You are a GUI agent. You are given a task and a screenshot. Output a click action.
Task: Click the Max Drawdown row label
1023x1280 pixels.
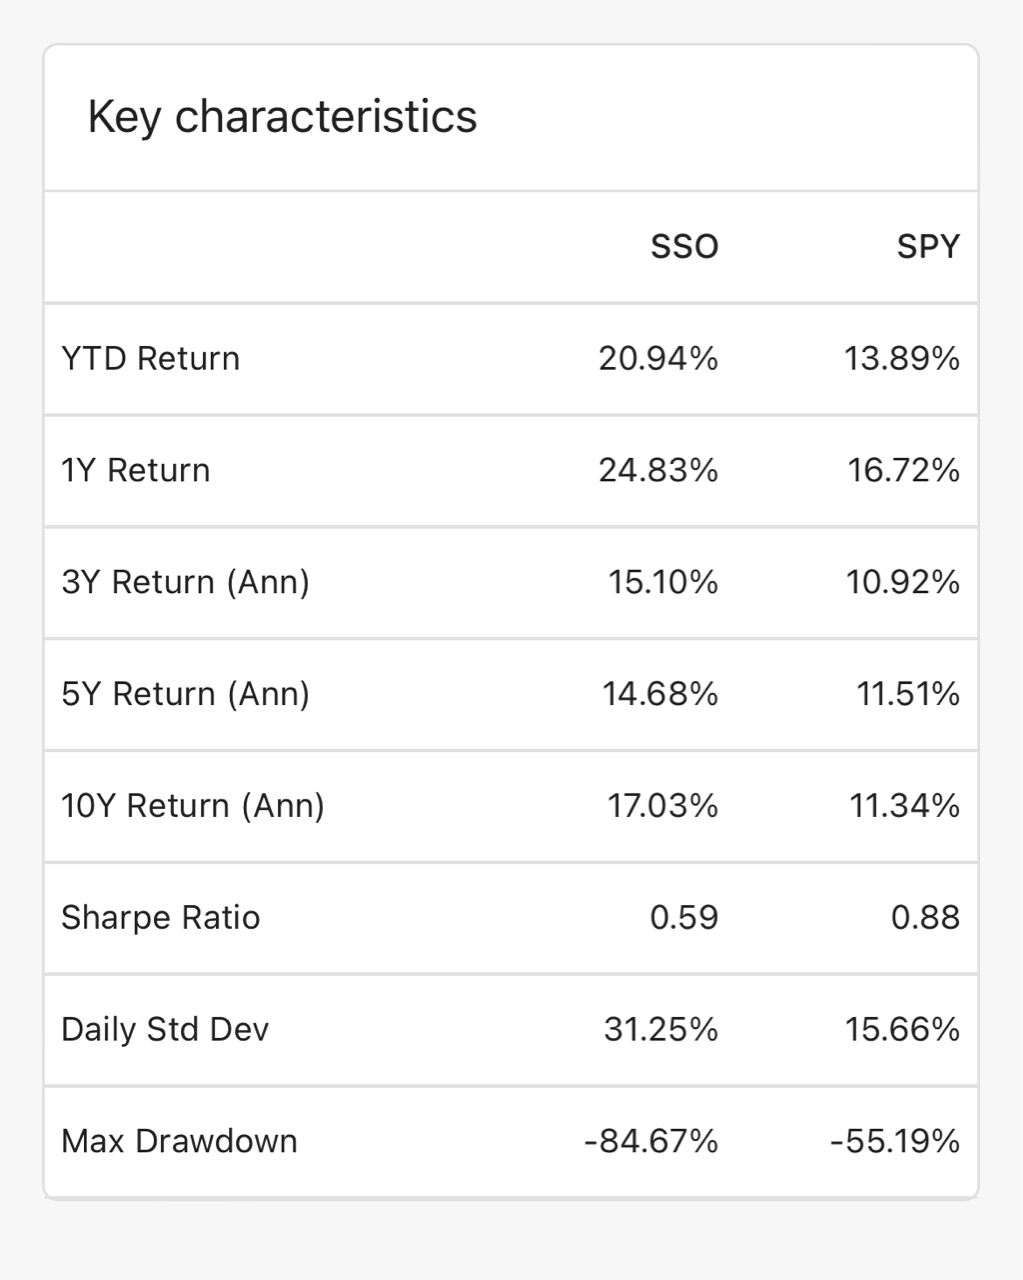tap(180, 1141)
